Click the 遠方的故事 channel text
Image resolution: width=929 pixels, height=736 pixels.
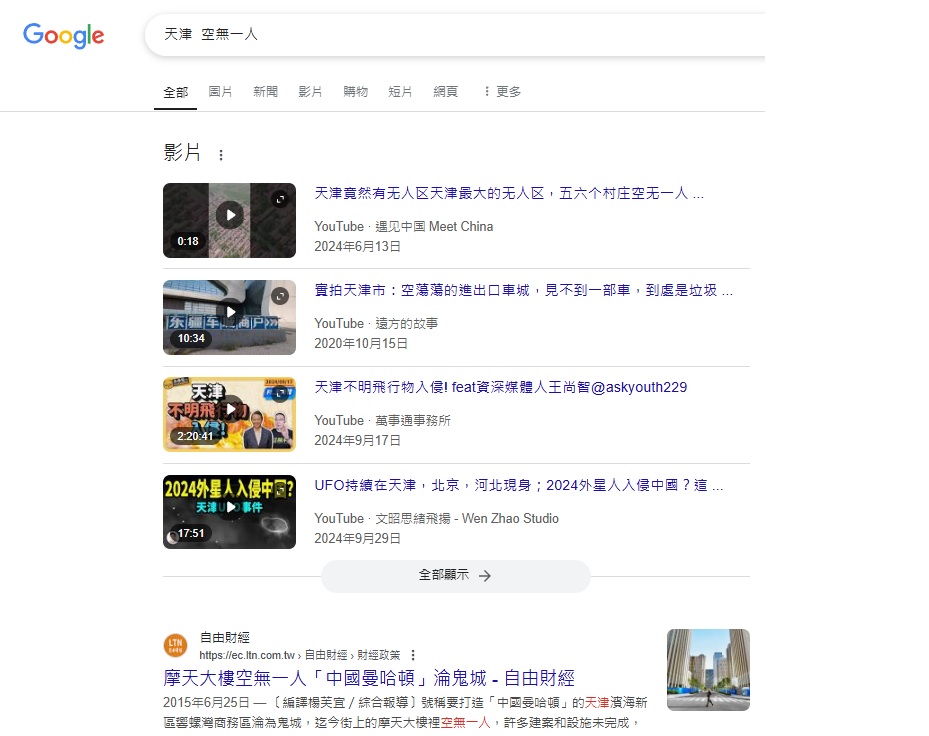(x=406, y=324)
